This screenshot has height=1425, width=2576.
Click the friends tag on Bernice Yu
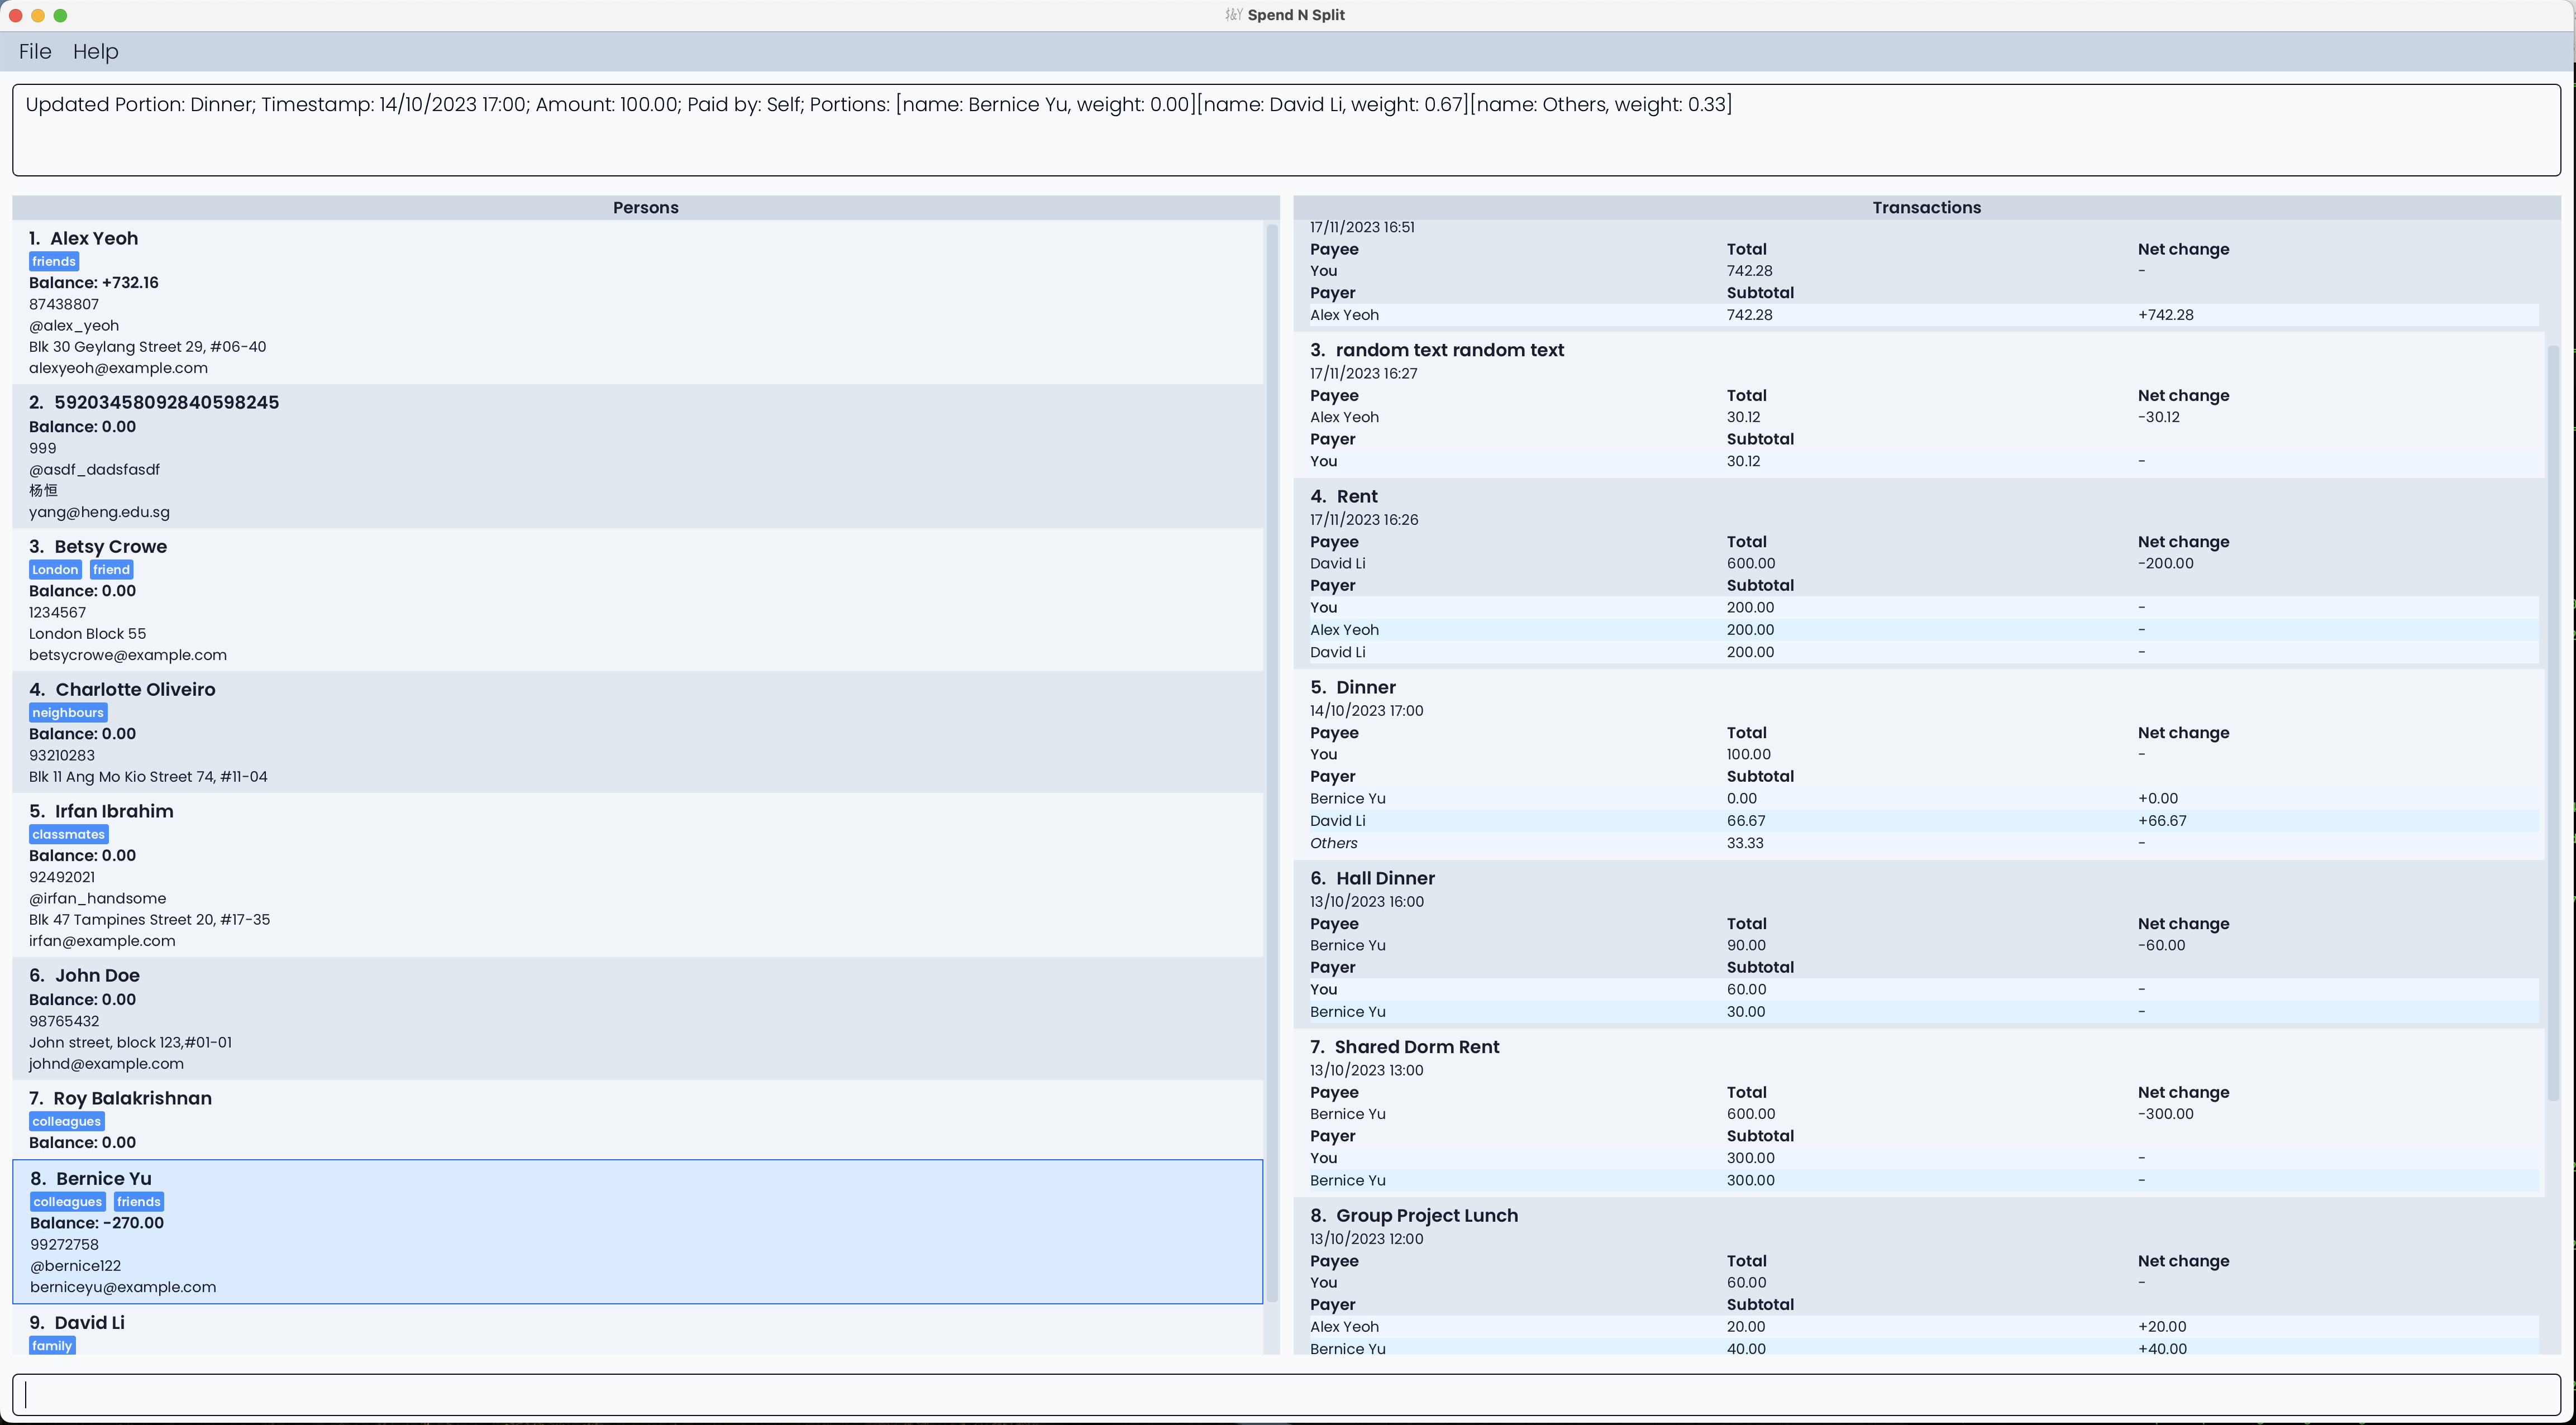coord(138,1202)
